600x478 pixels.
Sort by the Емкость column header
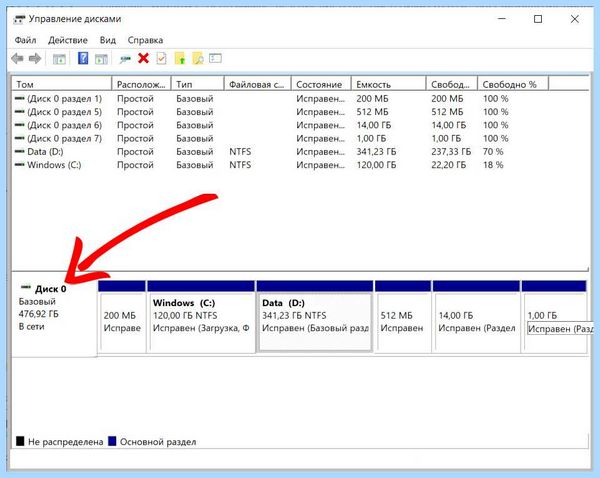tap(388, 84)
